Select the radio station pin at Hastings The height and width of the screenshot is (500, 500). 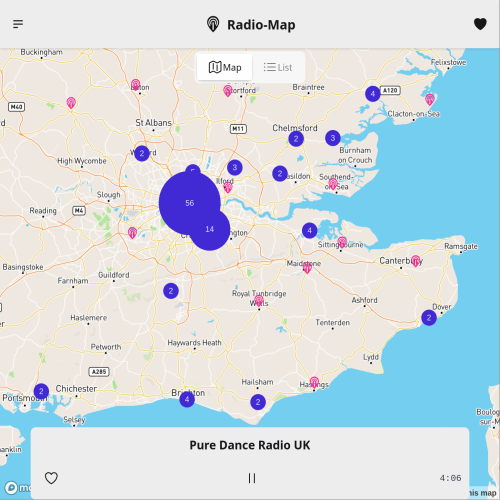click(314, 383)
